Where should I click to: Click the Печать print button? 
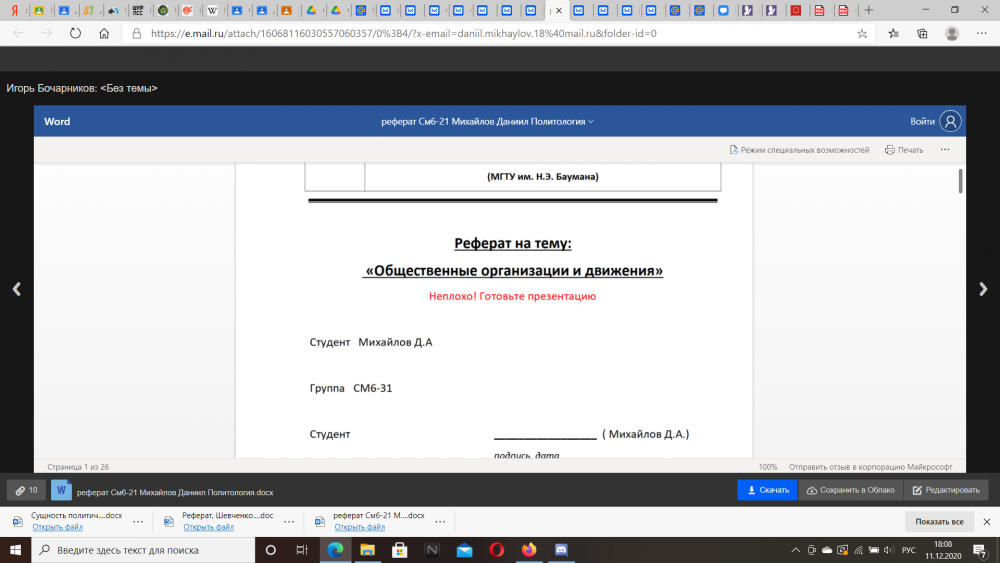(904, 150)
